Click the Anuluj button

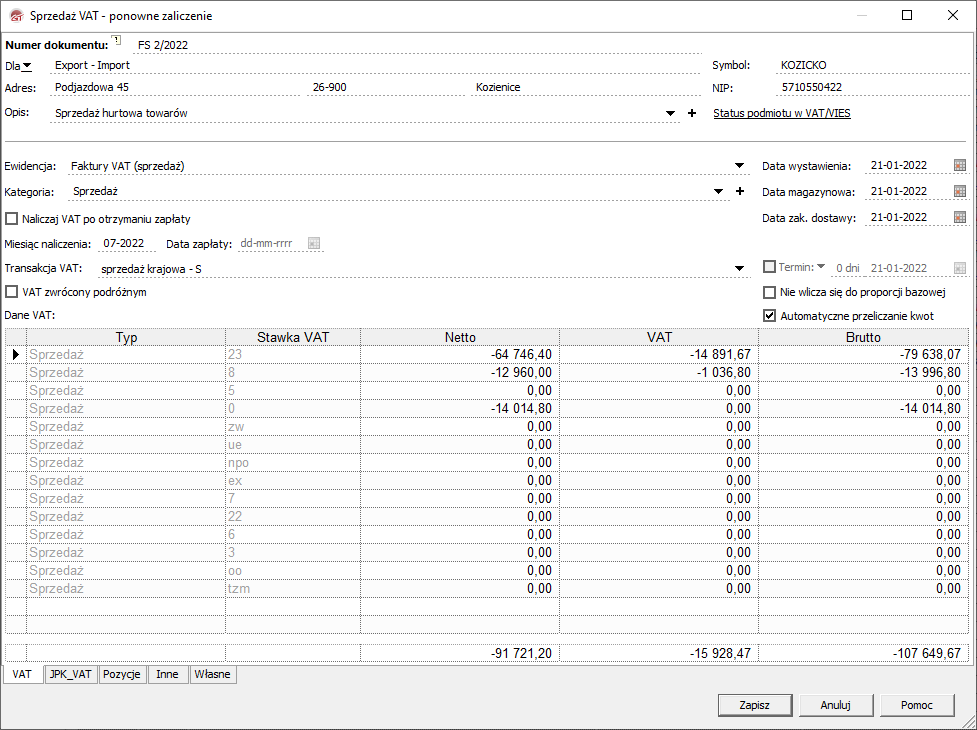coord(836,705)
